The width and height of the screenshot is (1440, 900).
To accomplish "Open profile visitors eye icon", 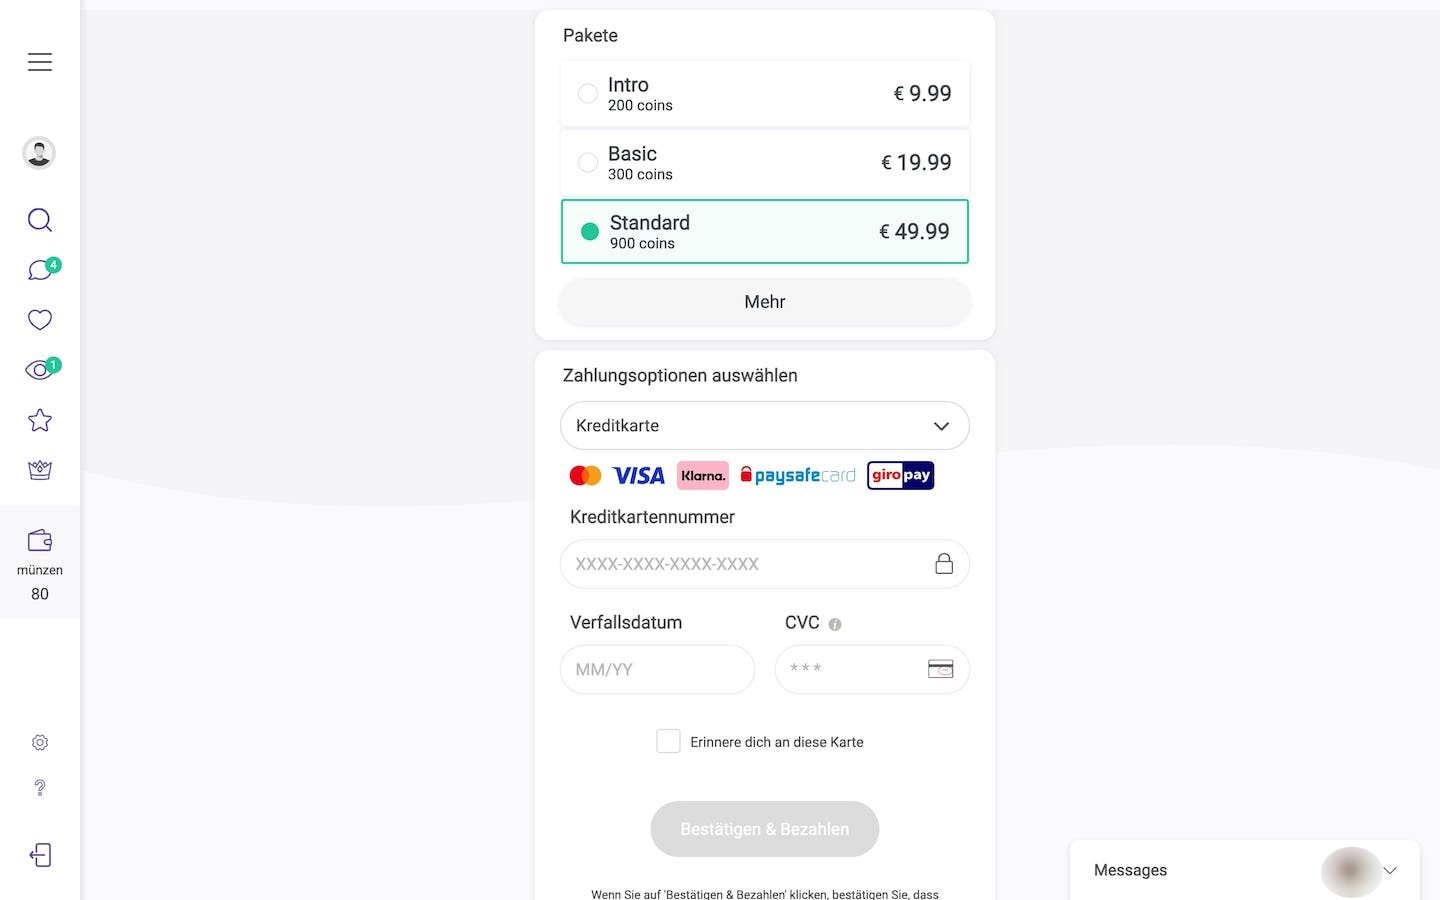I will 43,369.
